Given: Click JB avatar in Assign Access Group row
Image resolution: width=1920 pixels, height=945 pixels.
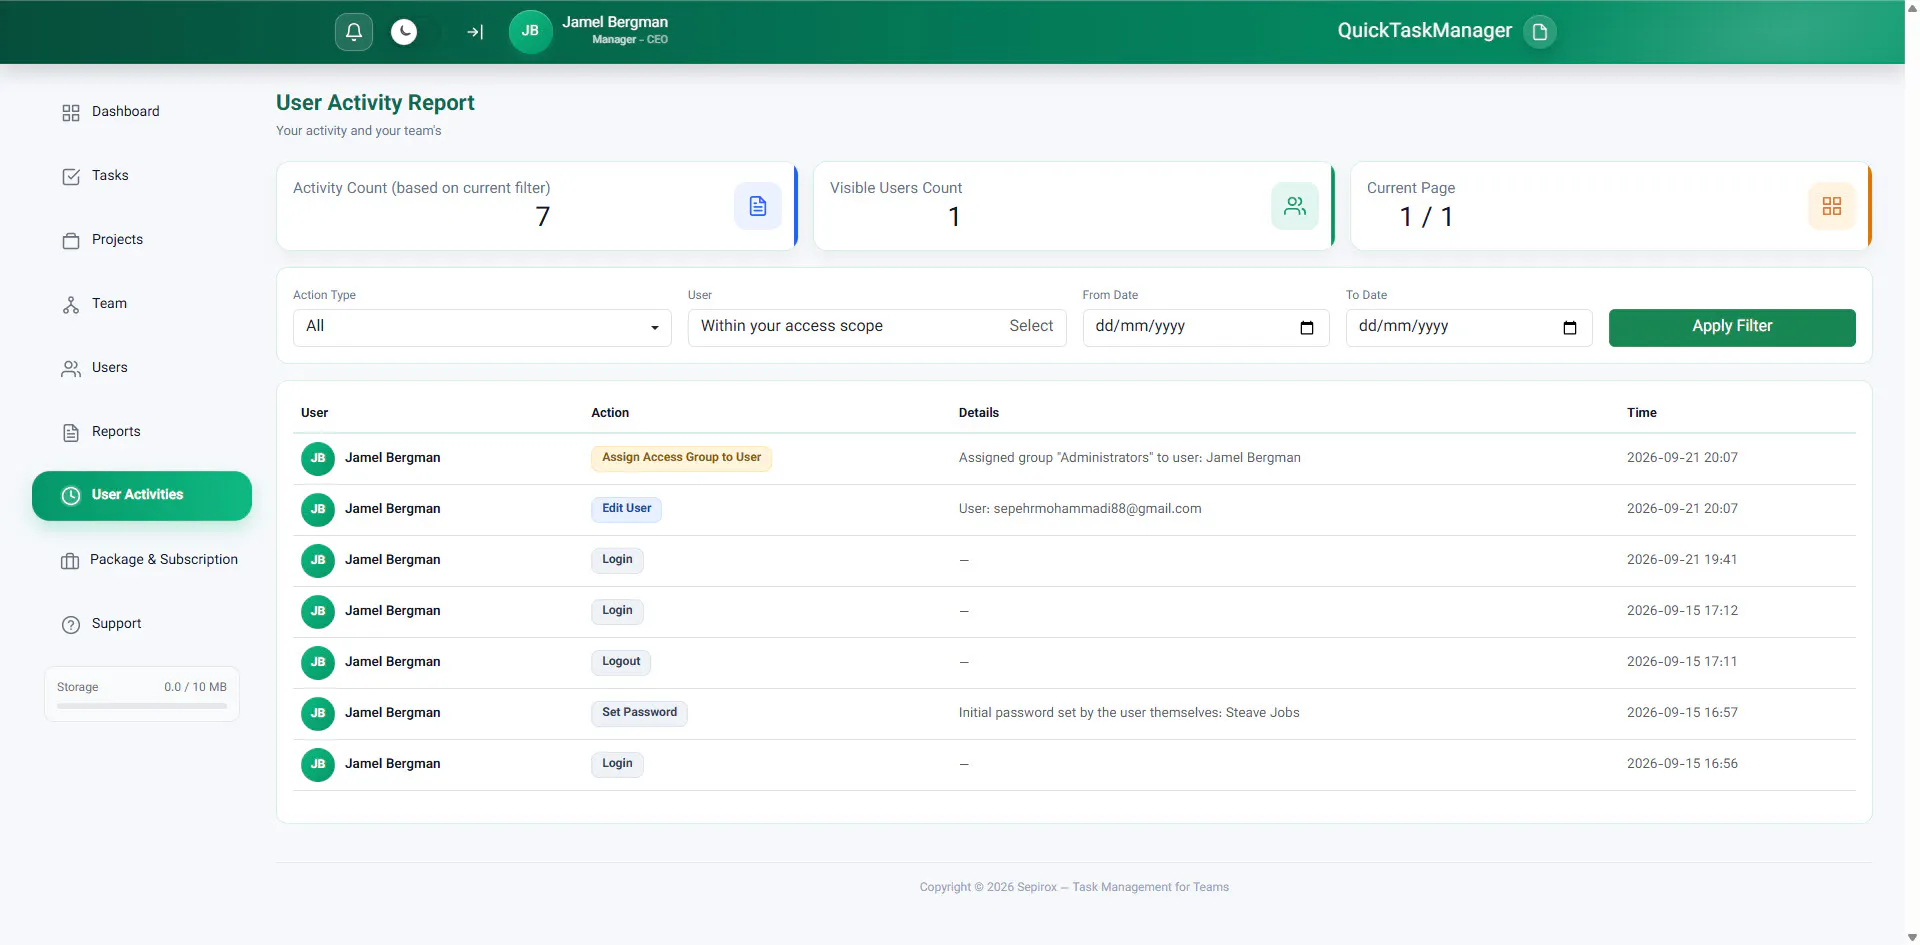Looking at the screenshot, I should 318,459.
